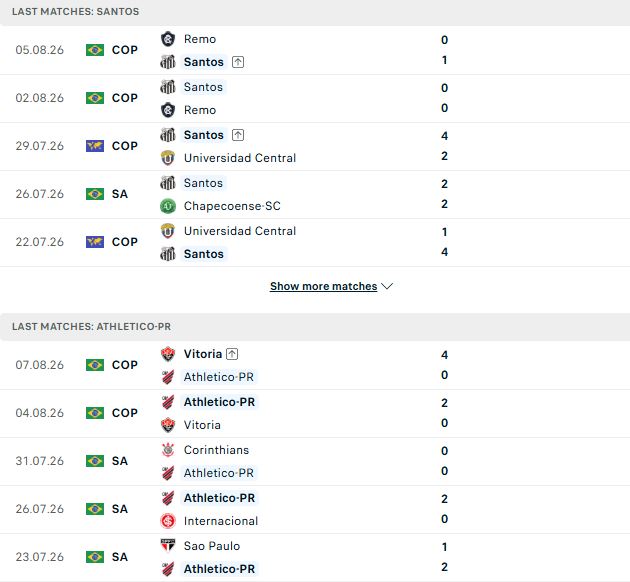Click Universidad Central score 1 on 22.07.26
Viewport: 630px width, 582px height.
click(x=444, y=232)
